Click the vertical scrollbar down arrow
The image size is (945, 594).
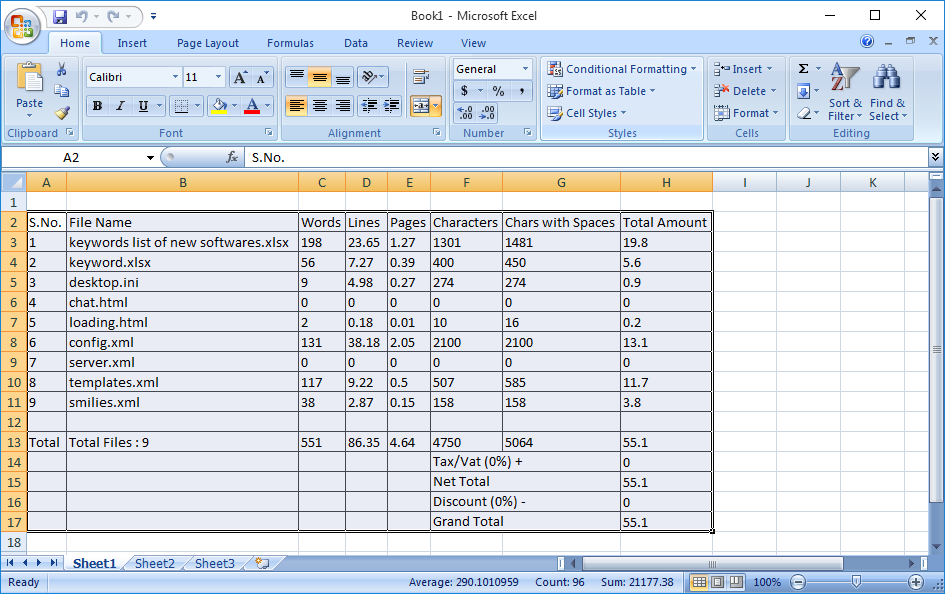936,546
